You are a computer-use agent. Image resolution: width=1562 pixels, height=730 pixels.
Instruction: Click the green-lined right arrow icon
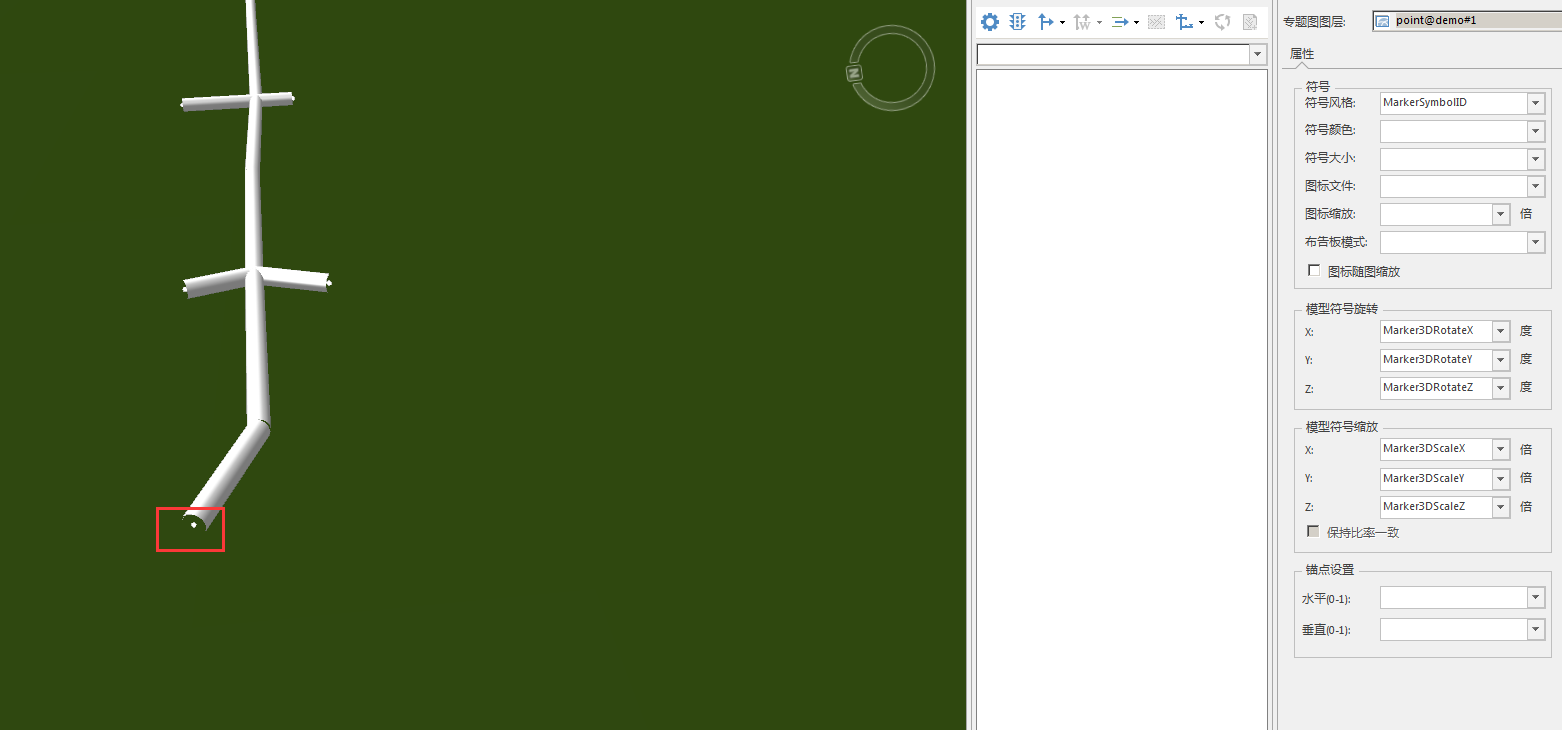point(1119,22)
